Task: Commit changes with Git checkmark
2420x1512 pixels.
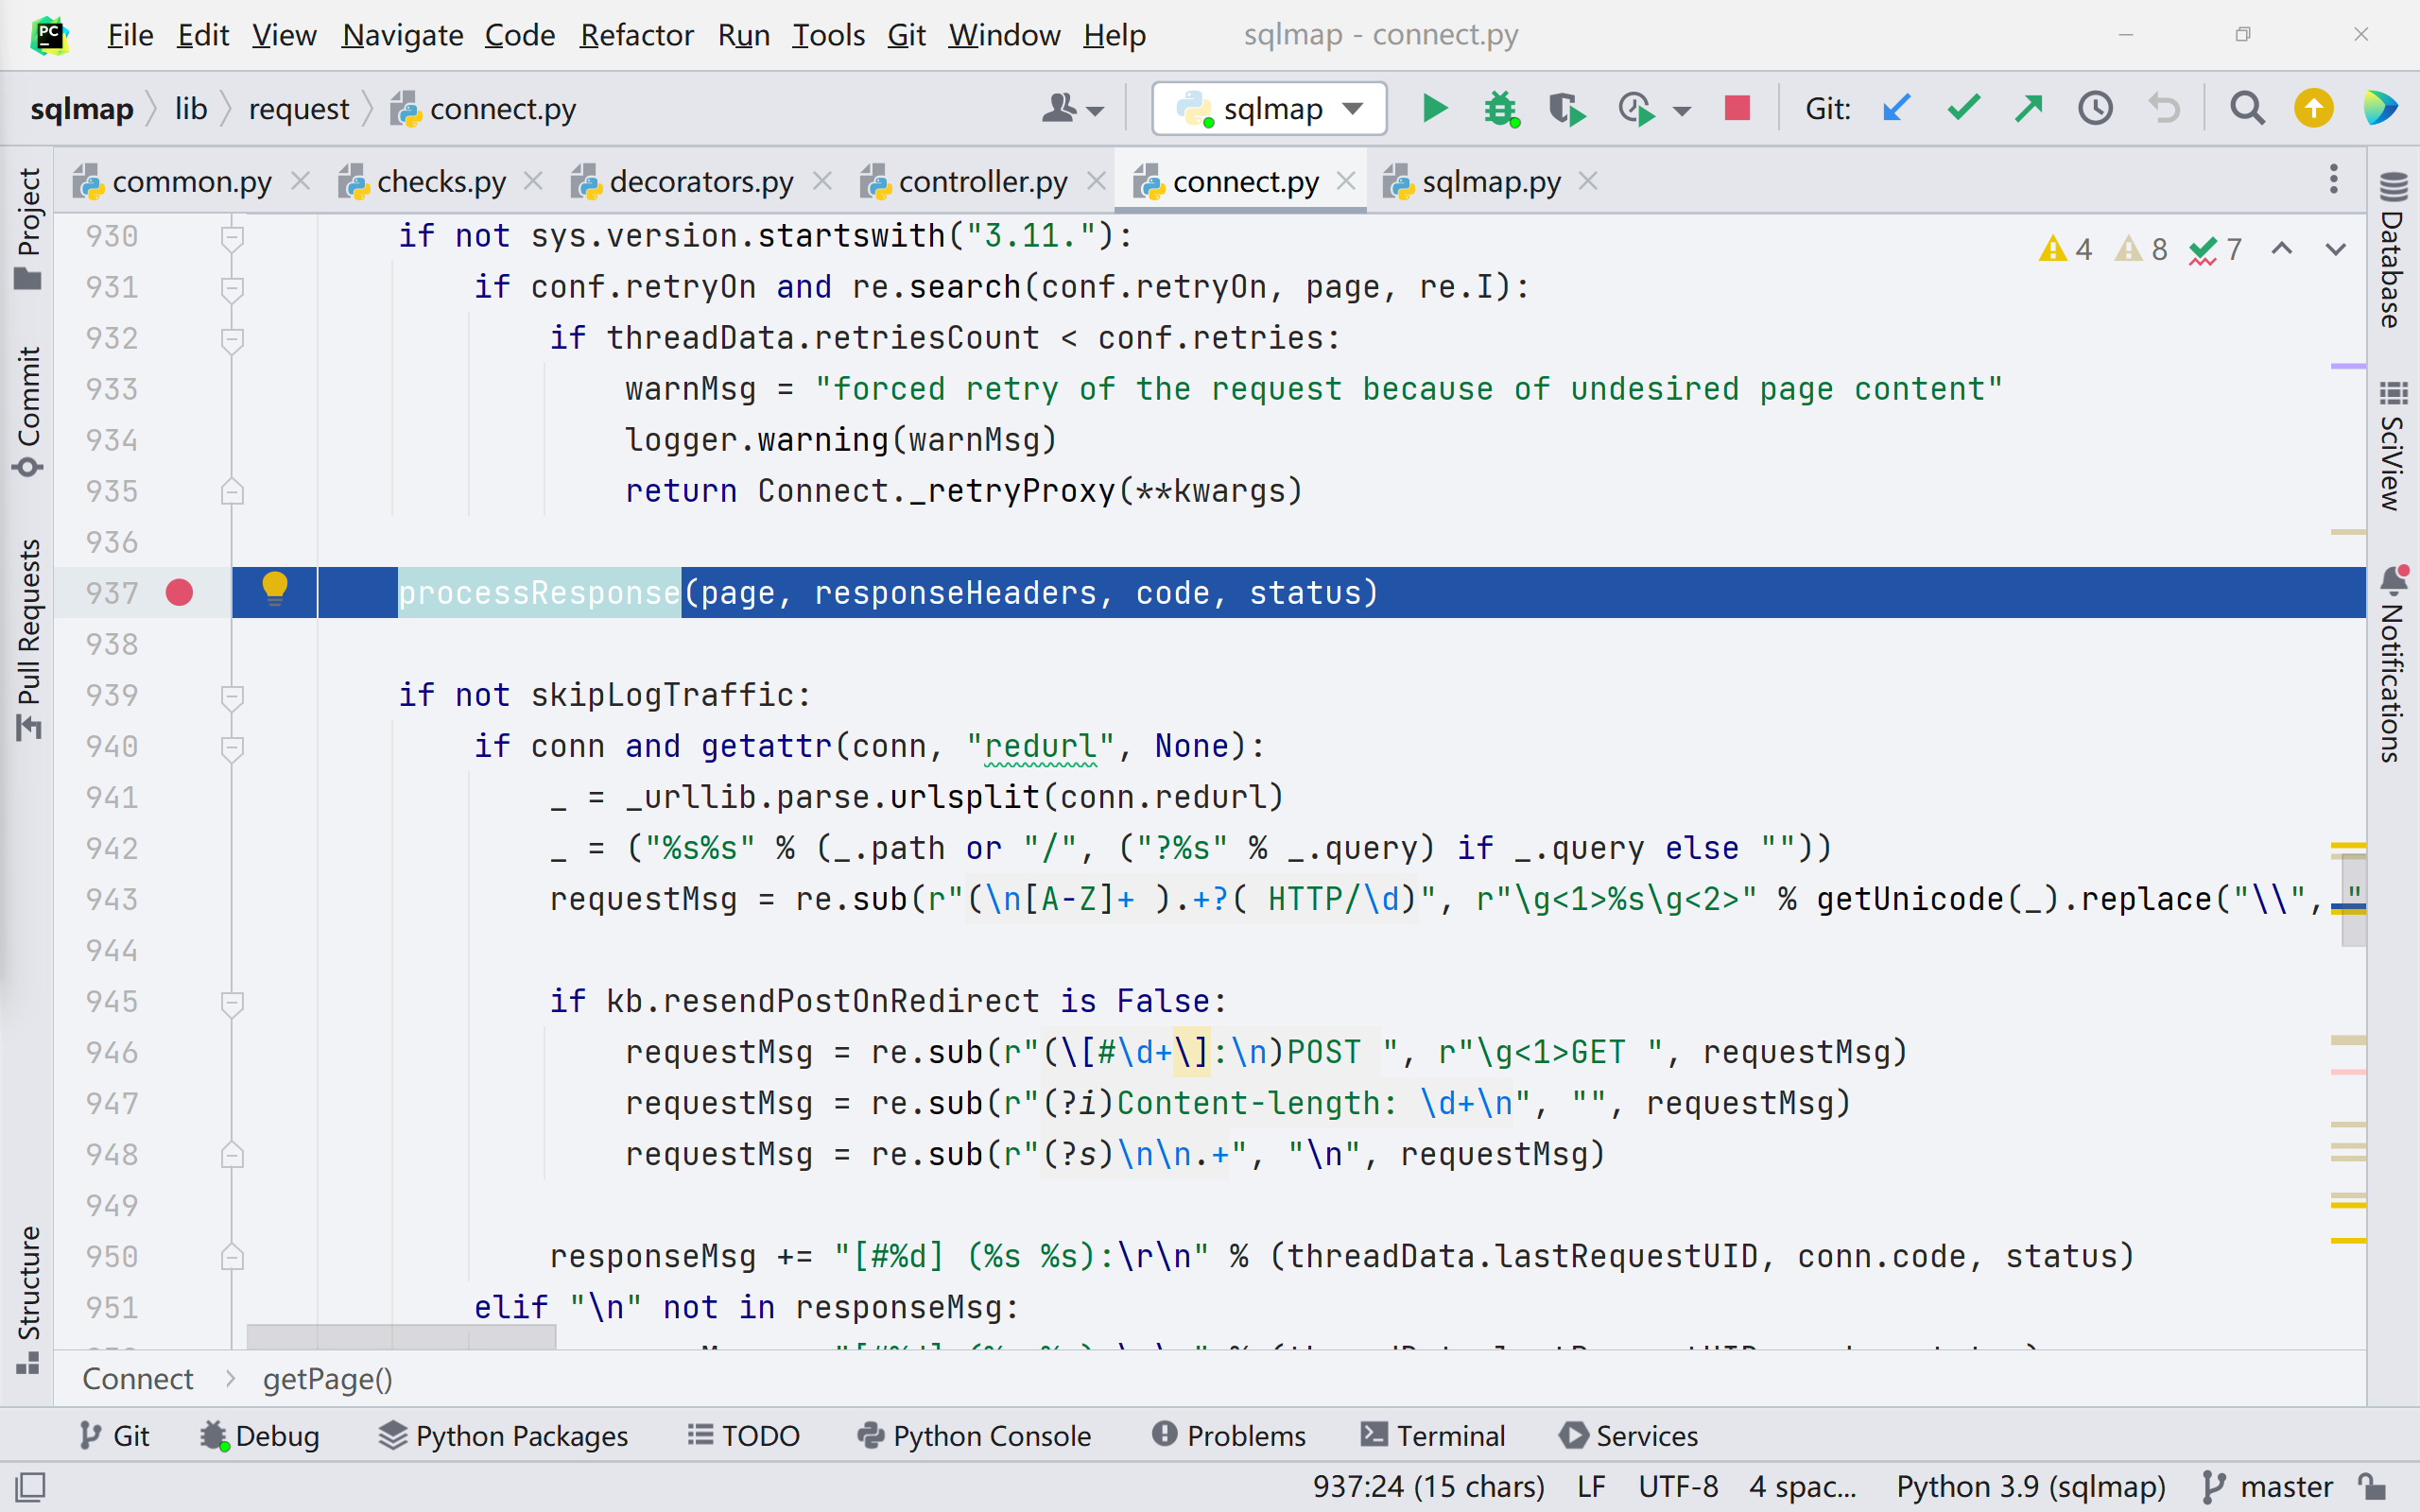Action: pyautogui.click(x=1963, y=107)
